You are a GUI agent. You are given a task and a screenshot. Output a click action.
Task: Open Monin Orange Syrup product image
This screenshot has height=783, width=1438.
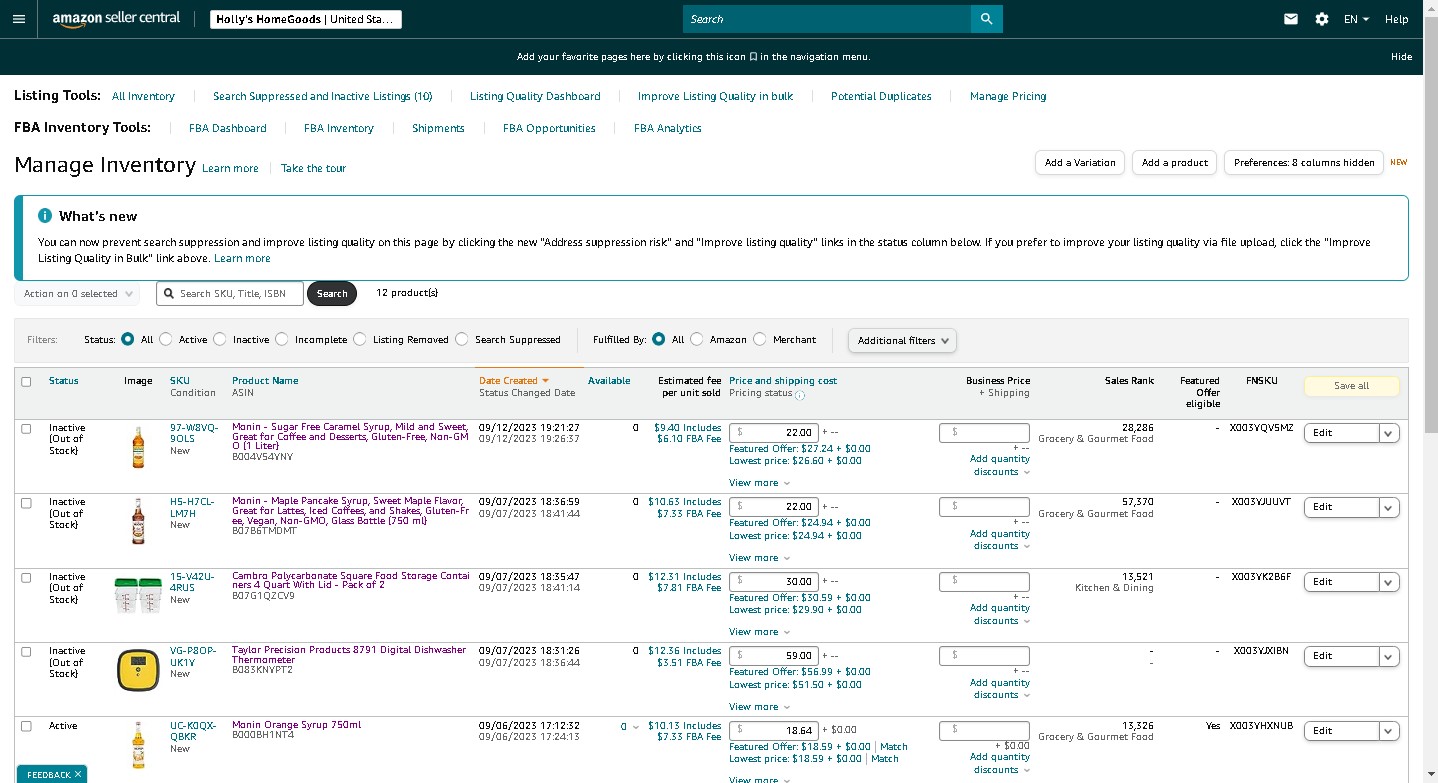coord(138,745)
